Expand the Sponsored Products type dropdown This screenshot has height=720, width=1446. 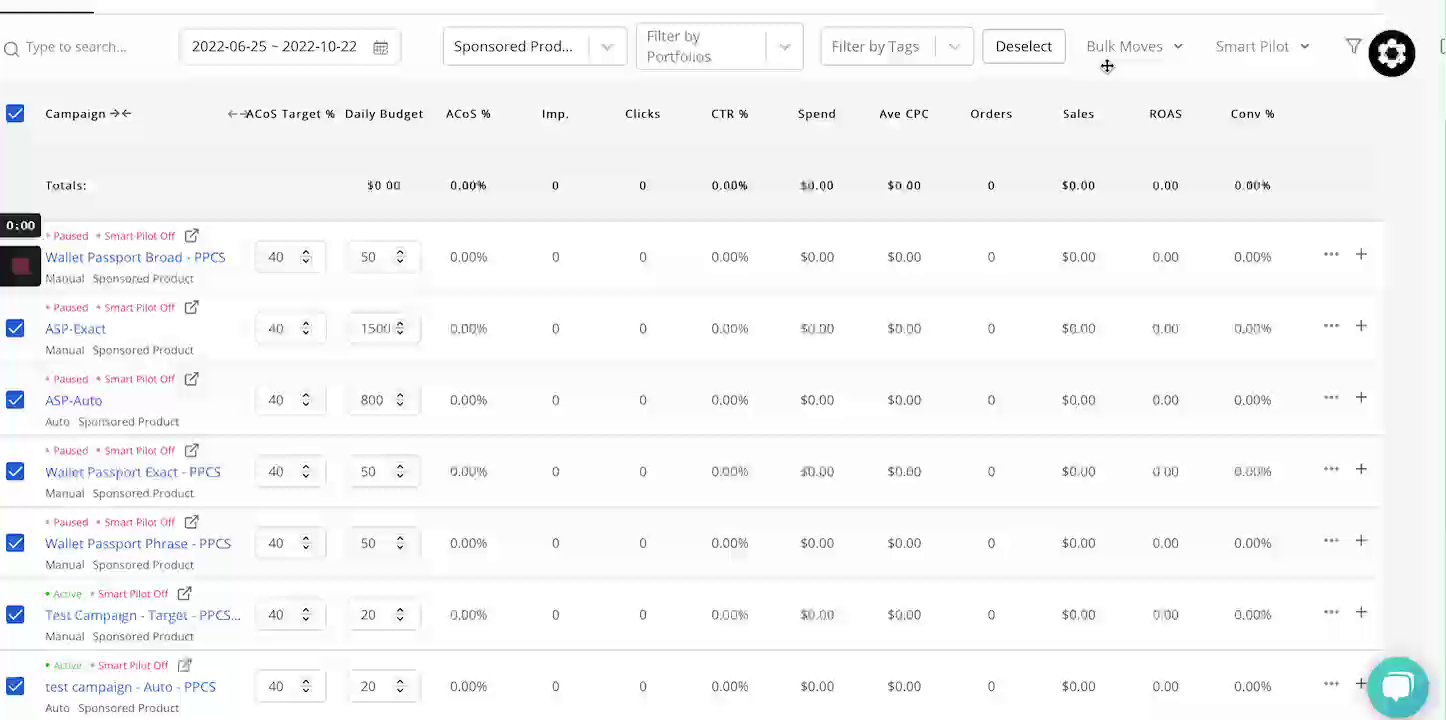point(607,47)
